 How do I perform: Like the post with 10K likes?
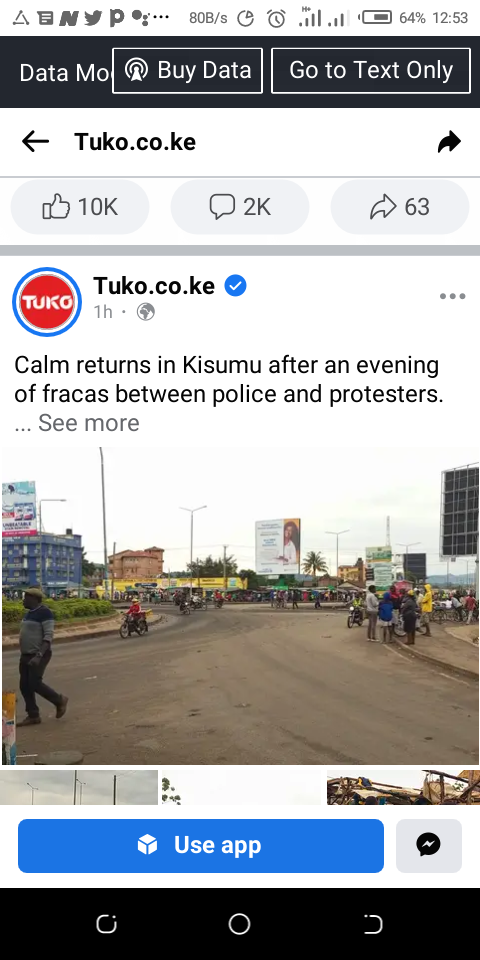point(80,207)
